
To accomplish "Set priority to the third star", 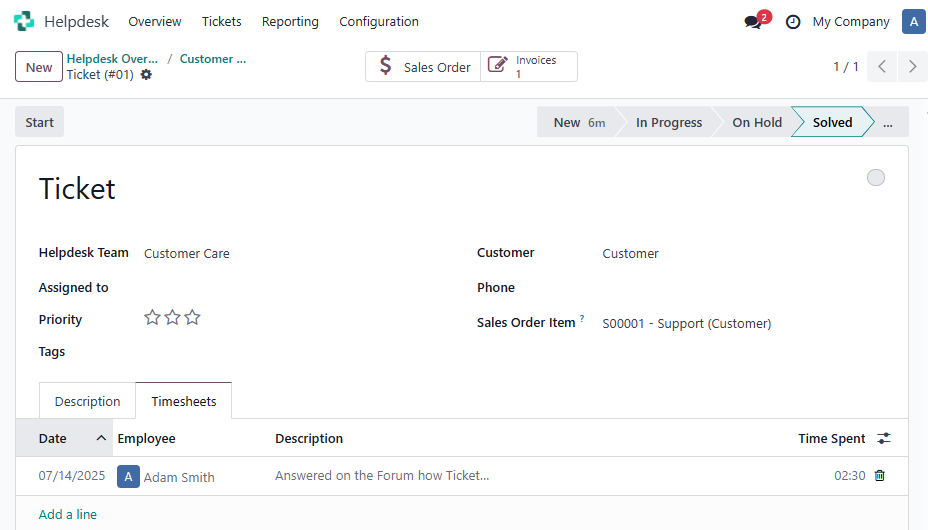I will click(192, 318).
